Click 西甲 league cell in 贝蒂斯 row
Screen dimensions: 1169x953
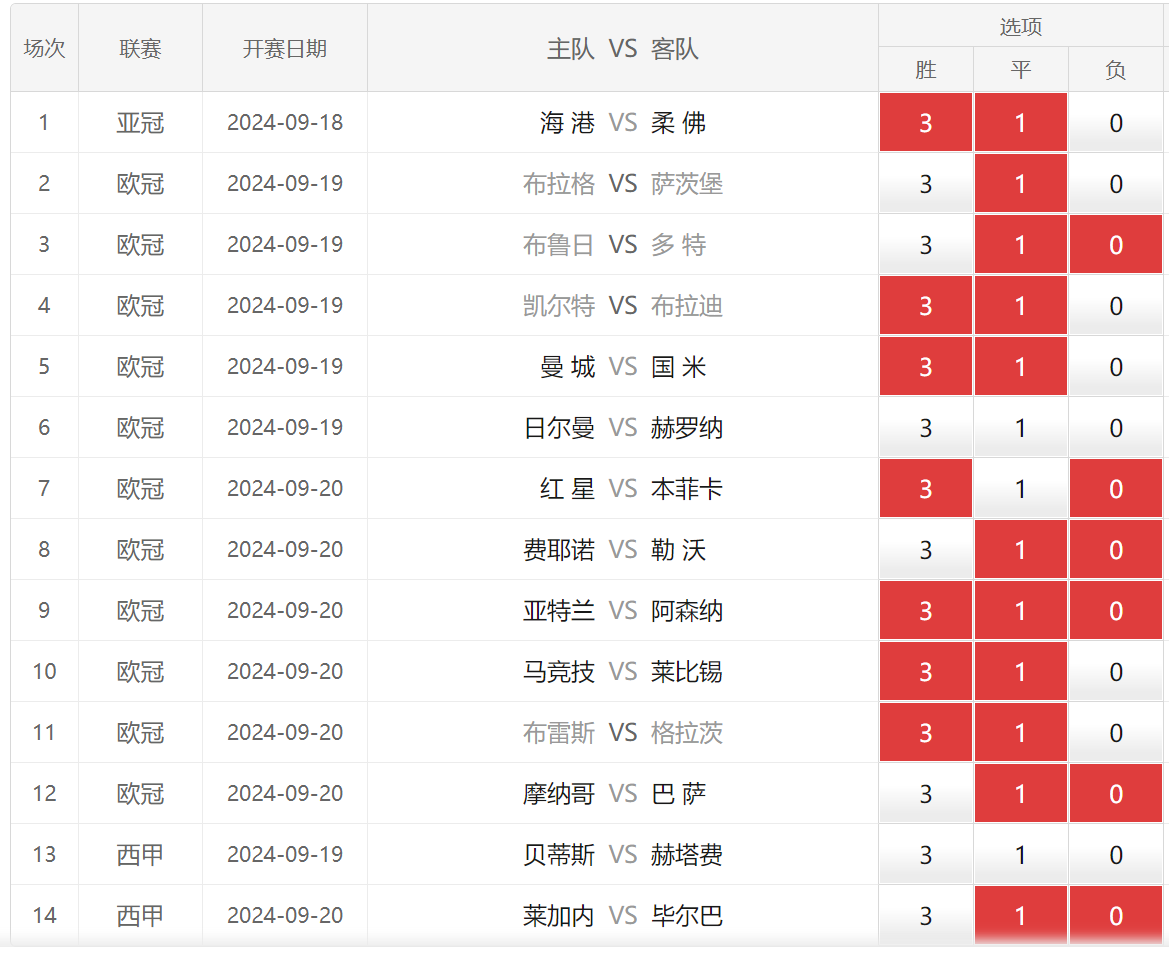[140, 855]
